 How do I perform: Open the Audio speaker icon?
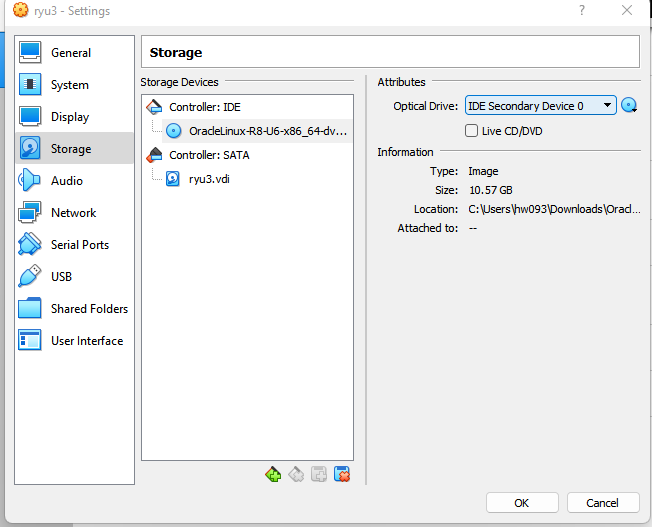tap(29, 180)
